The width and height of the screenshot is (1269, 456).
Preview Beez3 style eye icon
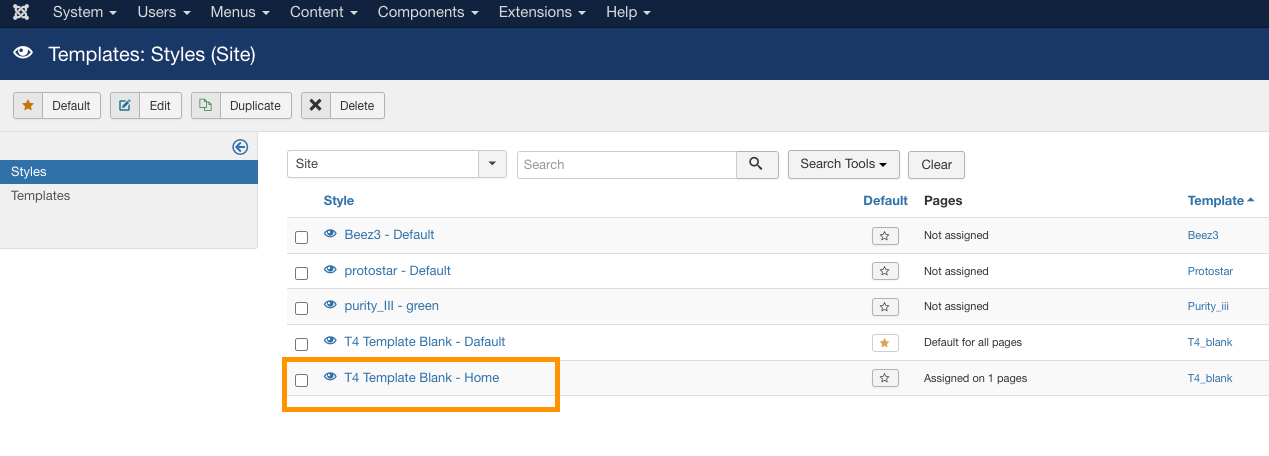(330, 234)
